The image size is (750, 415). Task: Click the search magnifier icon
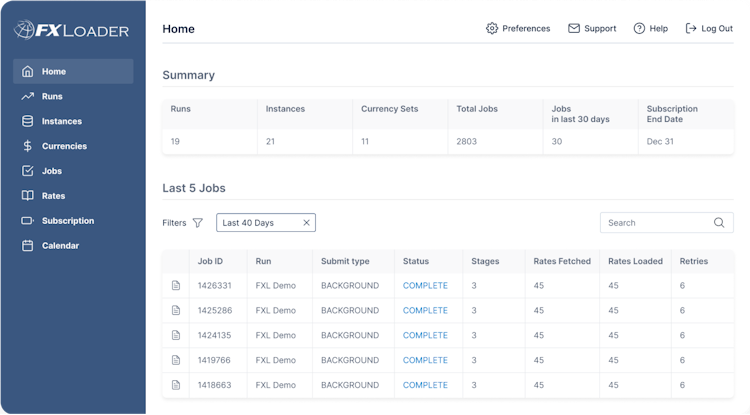click(719, 223)
